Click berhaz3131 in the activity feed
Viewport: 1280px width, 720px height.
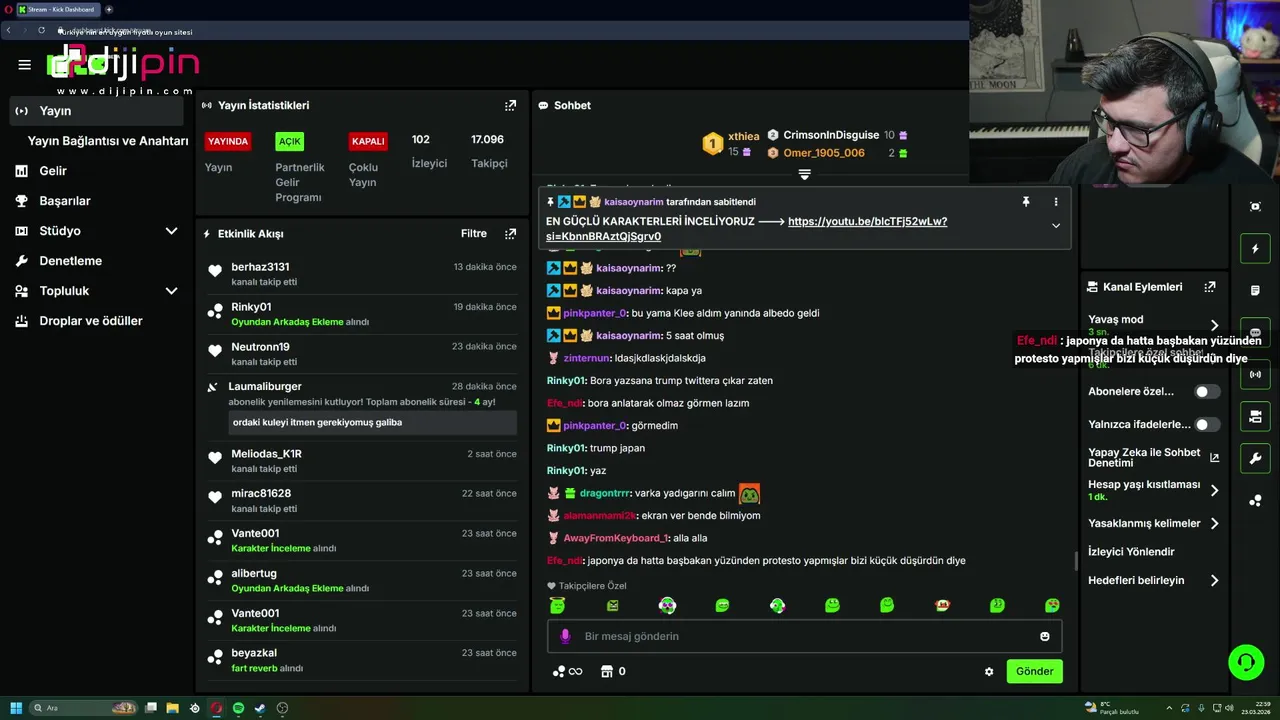(x=260, y=267)
